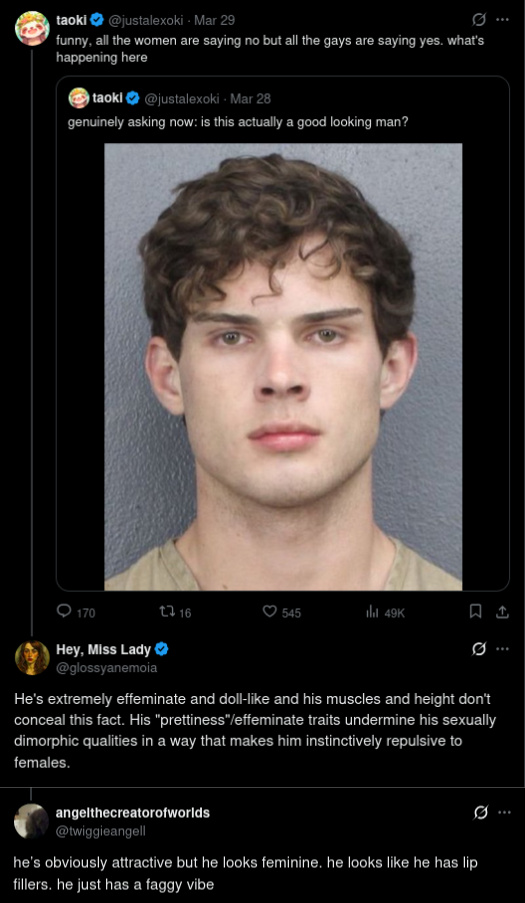Open more options on angelthecreatorofworlds reply
This screenshot has height=903, width=525.
(503, 813)
